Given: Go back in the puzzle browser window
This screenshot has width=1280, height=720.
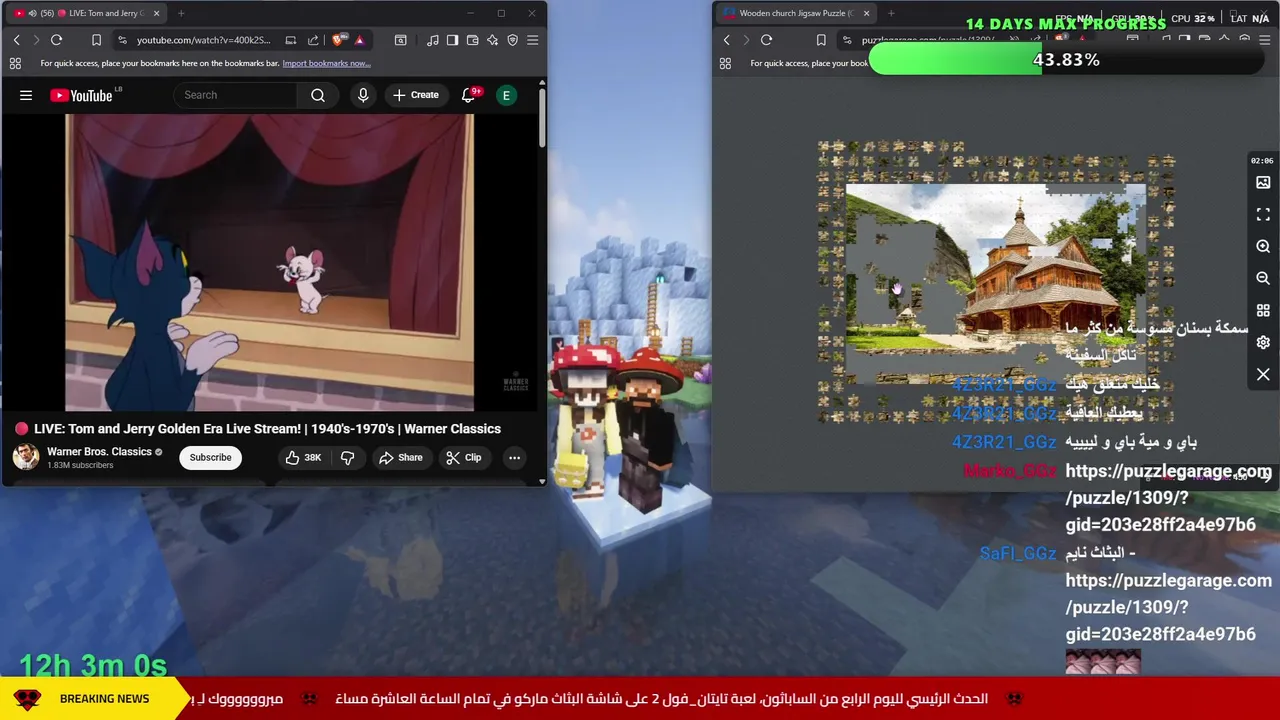Looking at the screenshot, I should (x=726, y=40).
